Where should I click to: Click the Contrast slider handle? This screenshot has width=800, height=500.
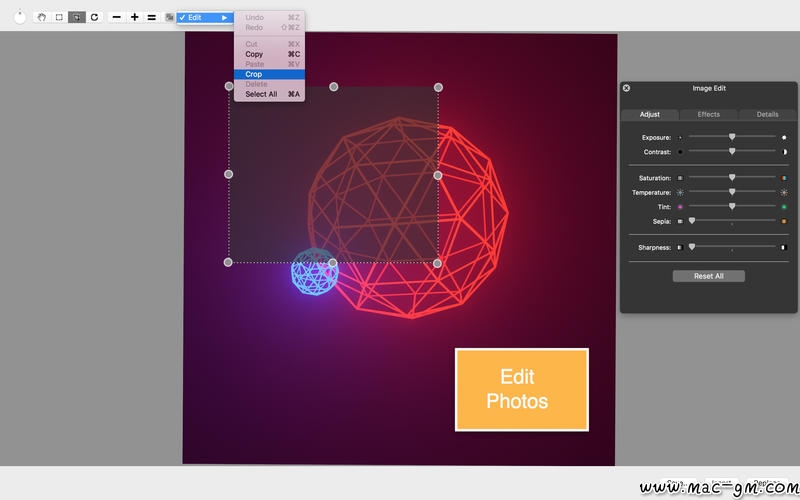[732, 151]
